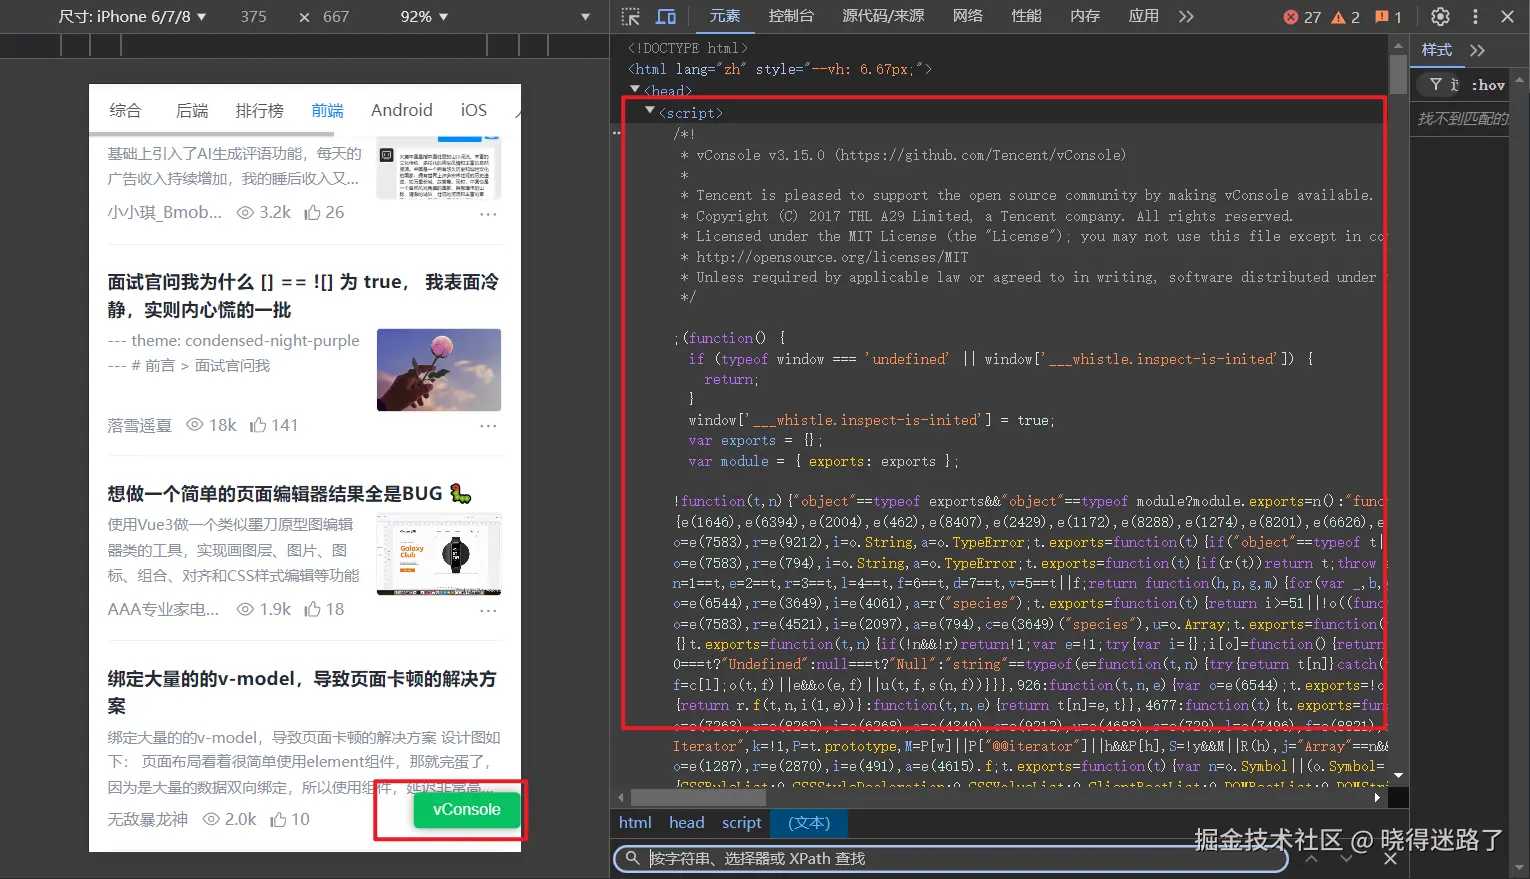Open more options for 落雪遥夏 article
The height and width of the screenshot is (879, 1530).
488,425
